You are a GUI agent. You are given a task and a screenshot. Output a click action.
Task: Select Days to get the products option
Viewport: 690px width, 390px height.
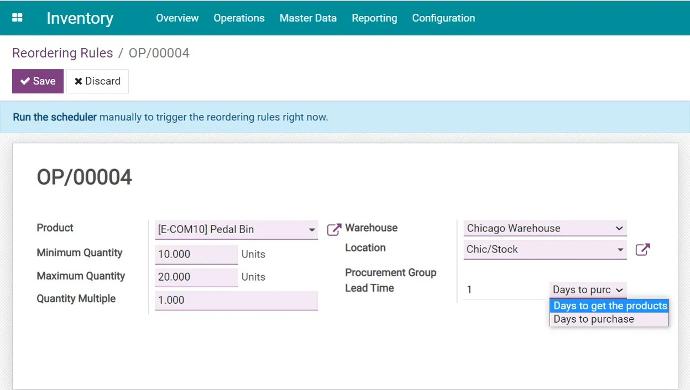pos(609,305)
